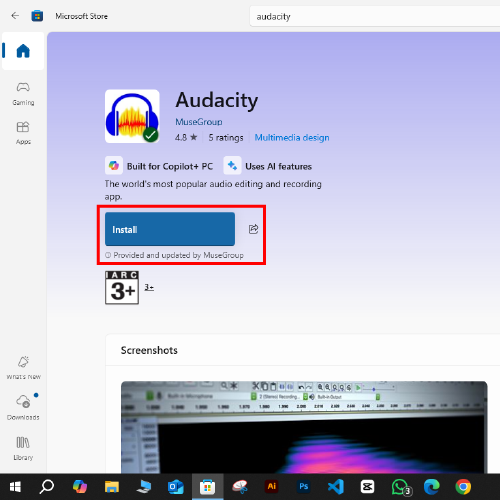Open Visual Studio Code from taskbar

point(336,487)
